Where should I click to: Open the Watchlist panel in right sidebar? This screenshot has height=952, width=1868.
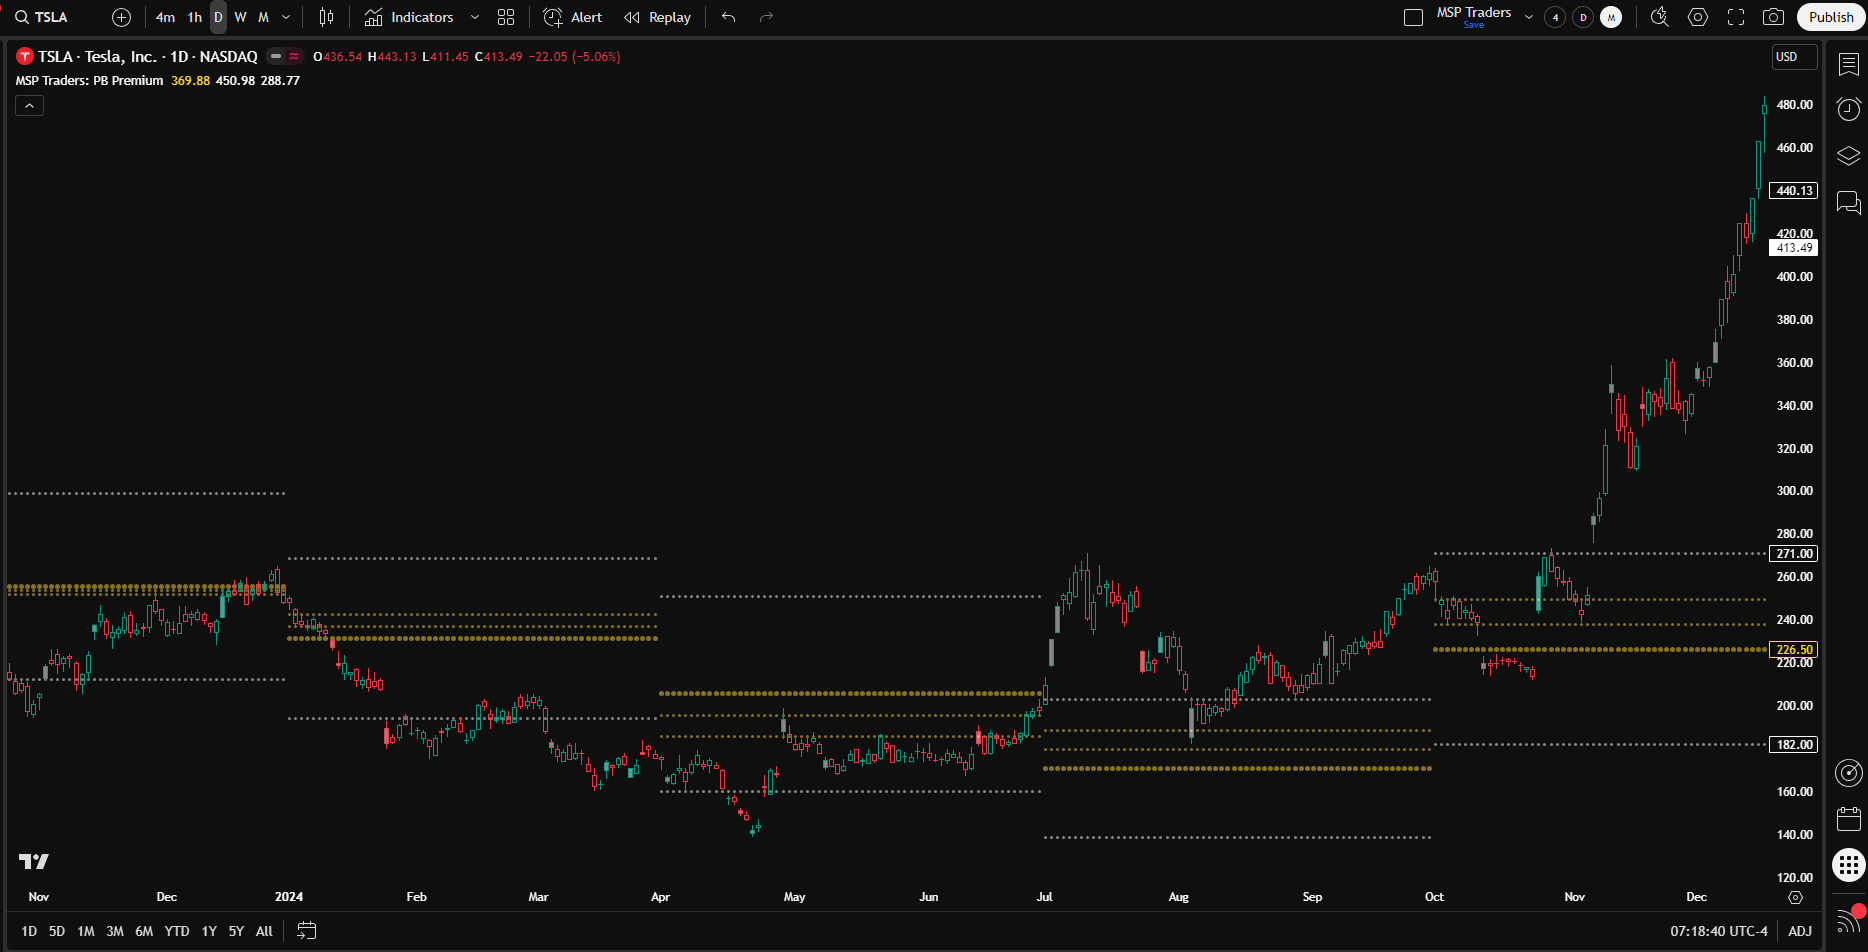coord(1849,64)
